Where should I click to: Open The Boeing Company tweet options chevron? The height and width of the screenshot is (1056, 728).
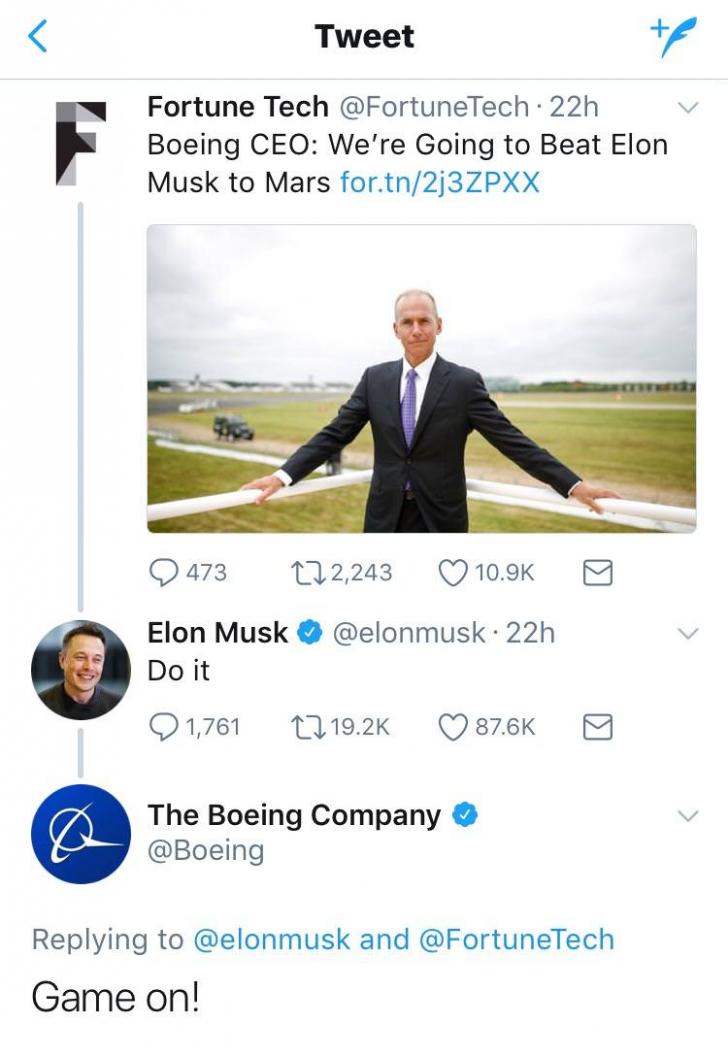(x=688, y=814)
